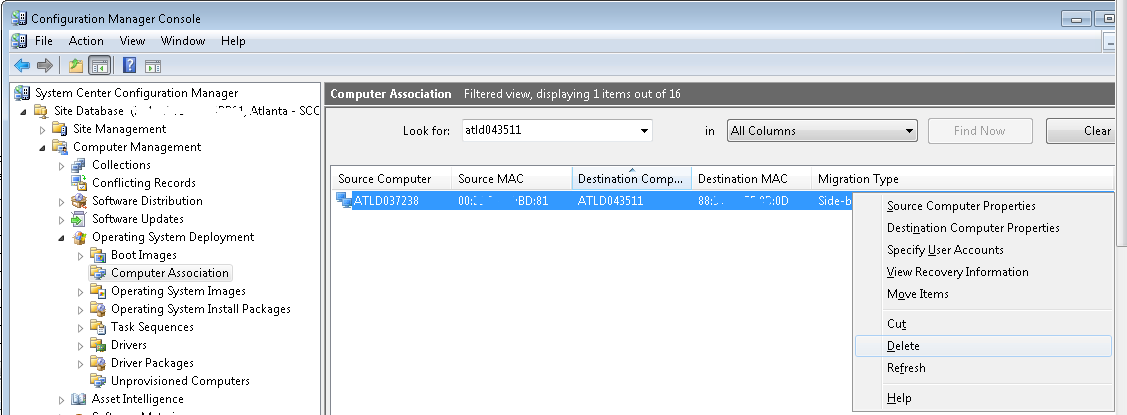Toggle the Show/Hide action pane icon
This screenshot has width=1127, height=415.
pyautogui.click(x=152, y=66)
